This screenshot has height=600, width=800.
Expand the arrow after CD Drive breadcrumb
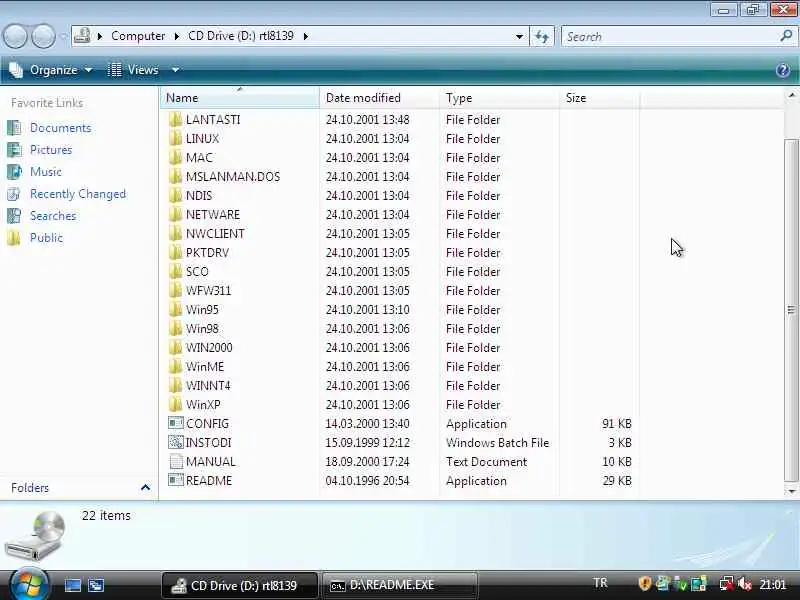click(x=306, y=36)
